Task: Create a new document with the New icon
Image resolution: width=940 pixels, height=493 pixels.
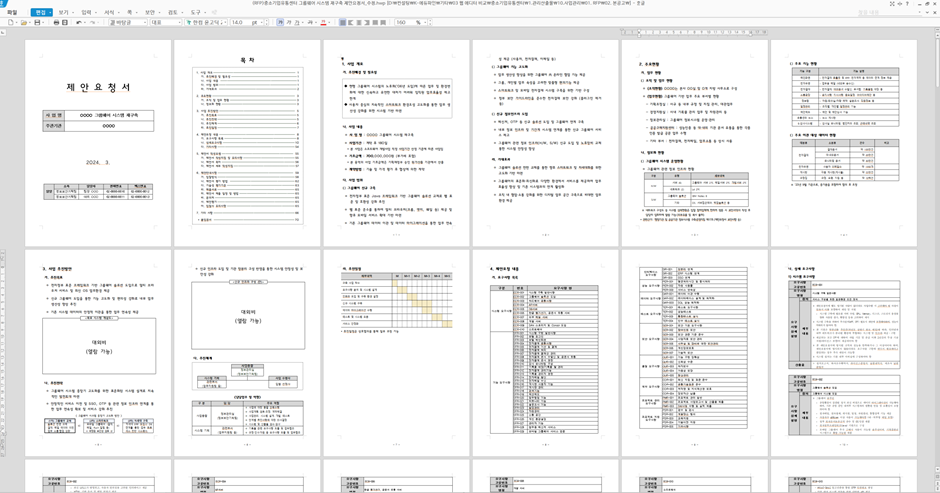Action: pos(11,22)
